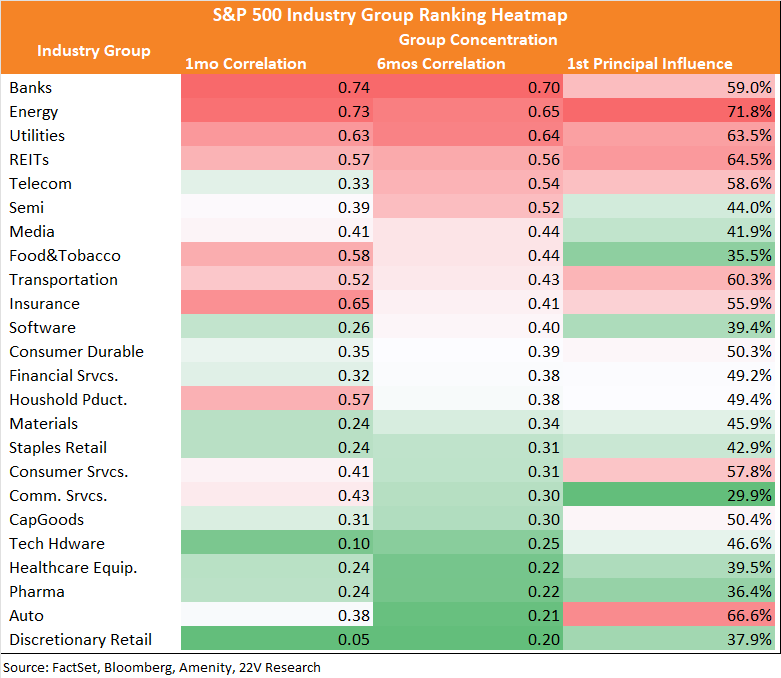Click the 'Comm. Srvcs.' row label

pos(58,496)
